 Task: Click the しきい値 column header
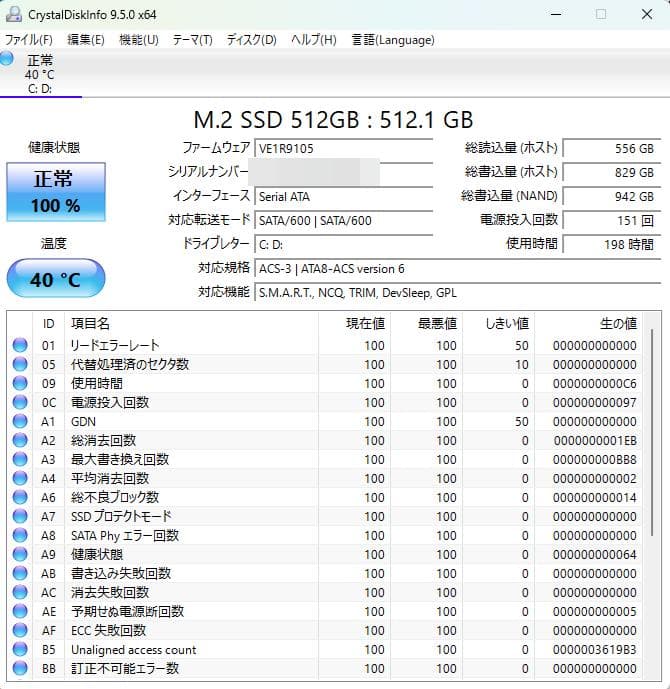tap(499, 324)
